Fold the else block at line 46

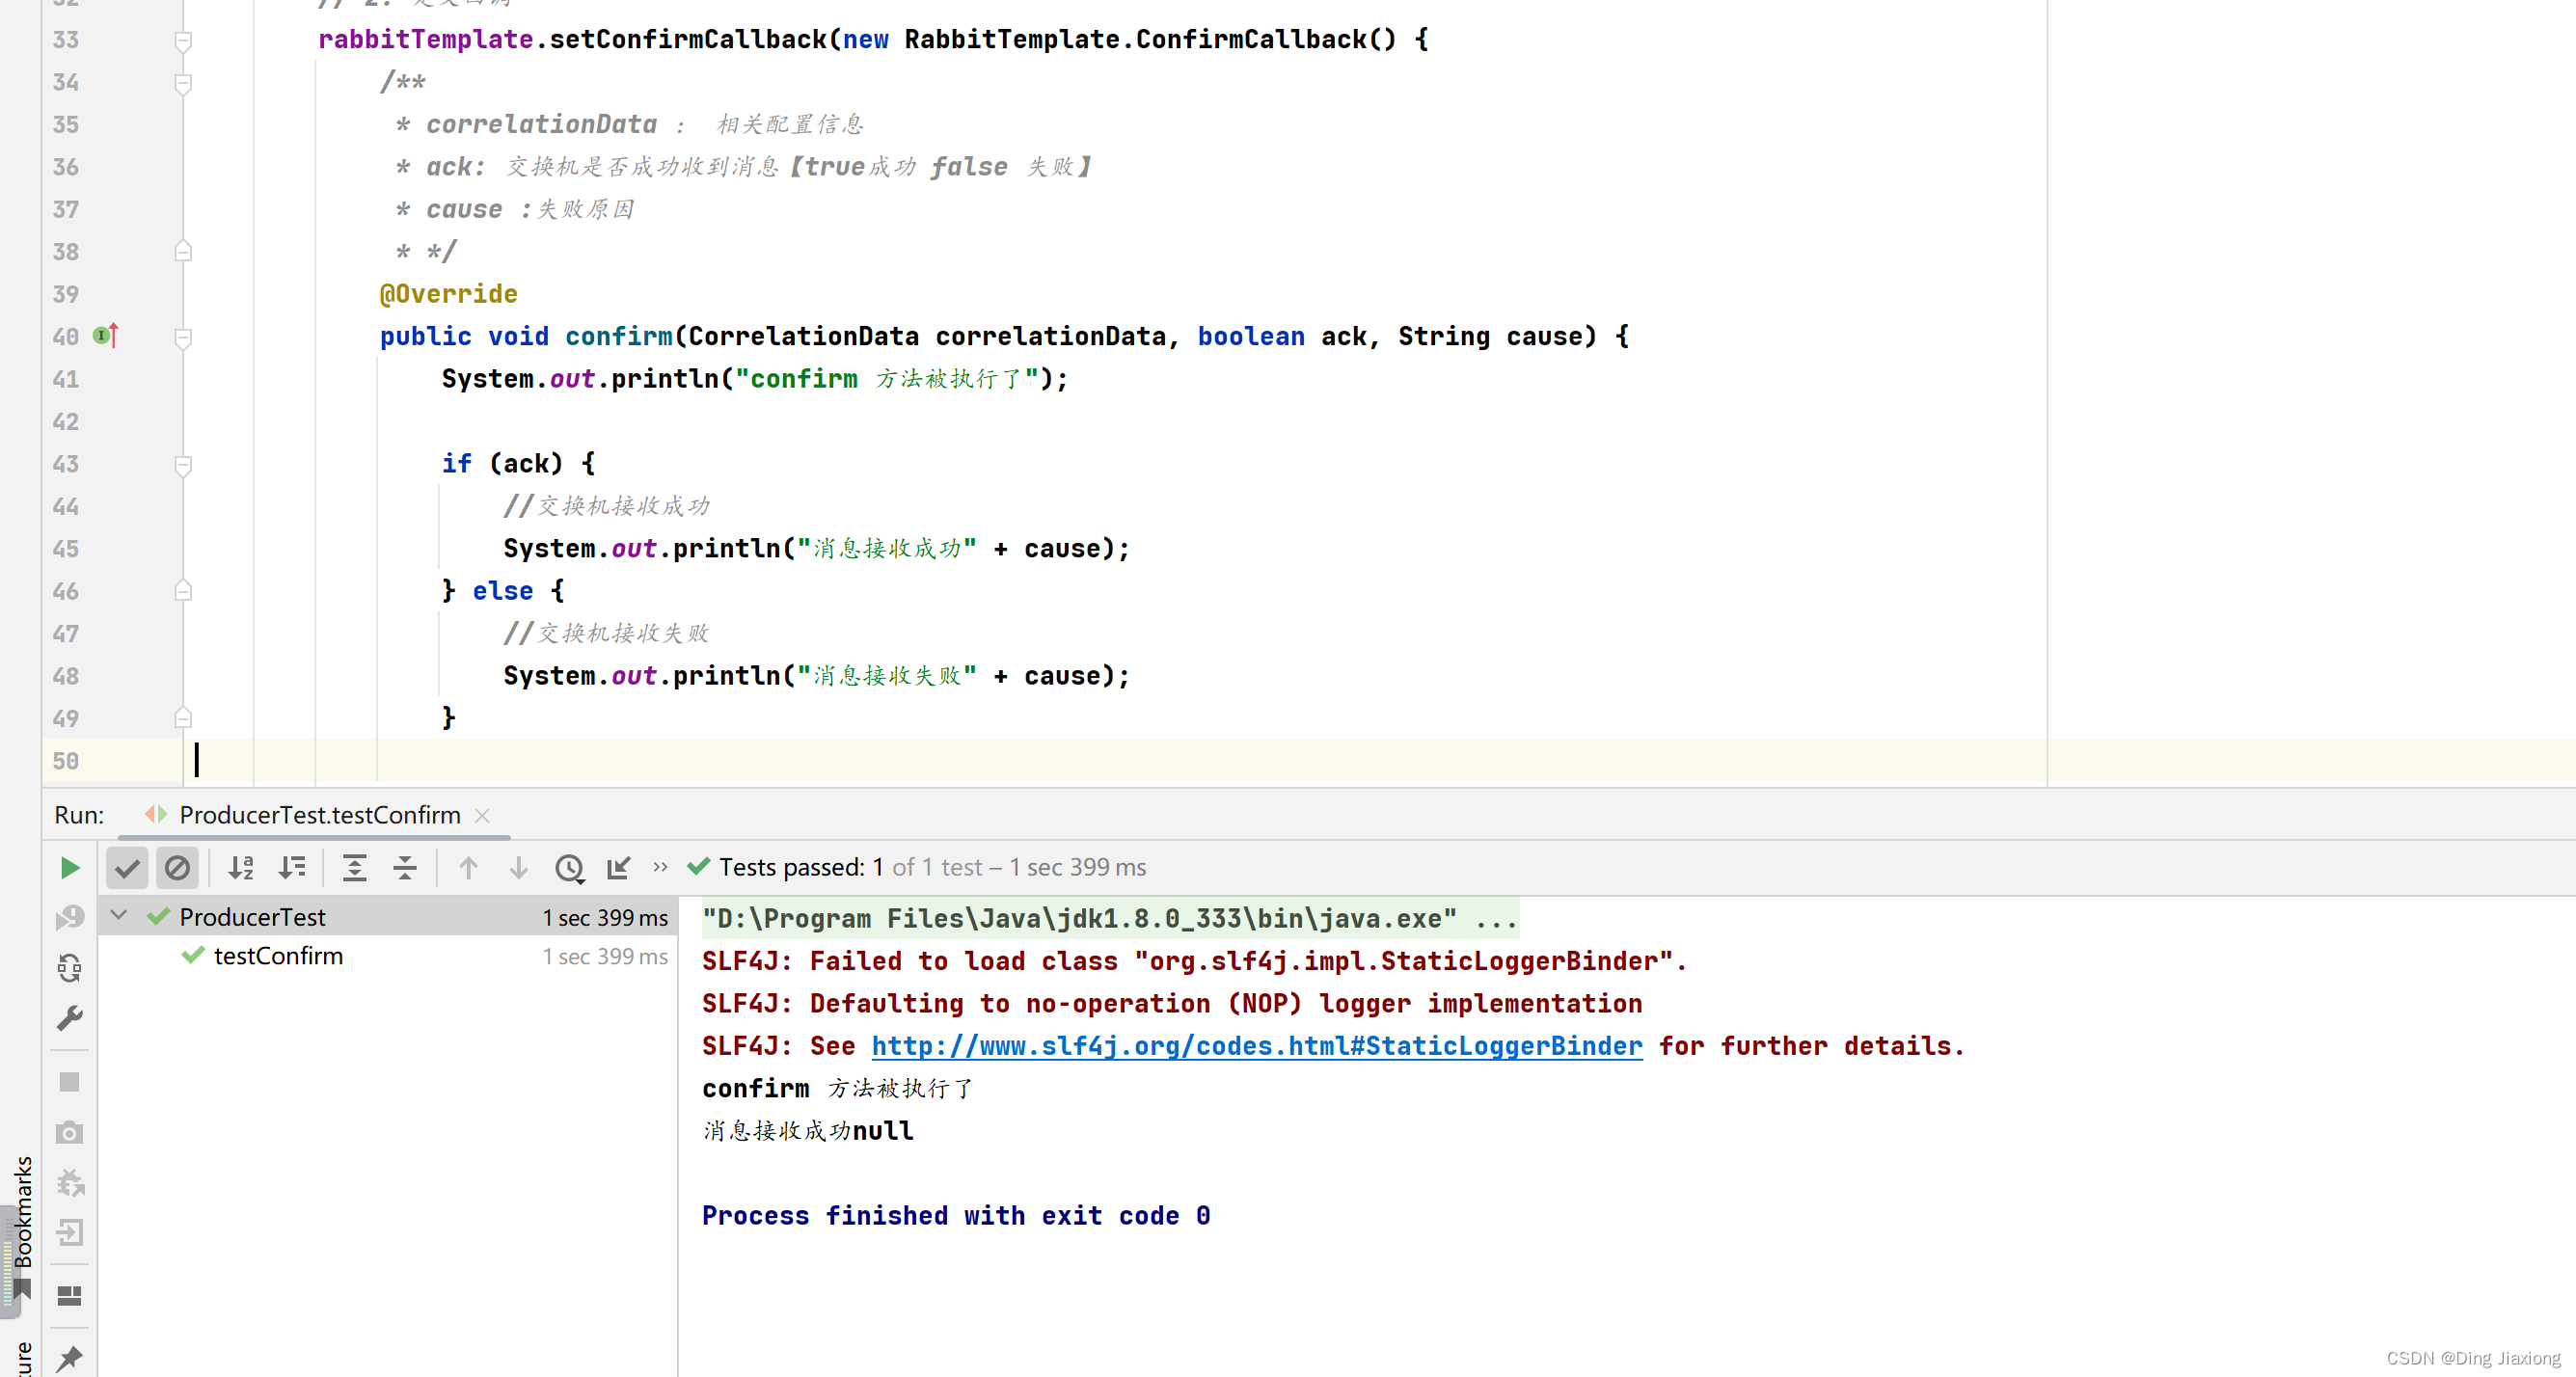pyautogui.click(x=183, y=591)
